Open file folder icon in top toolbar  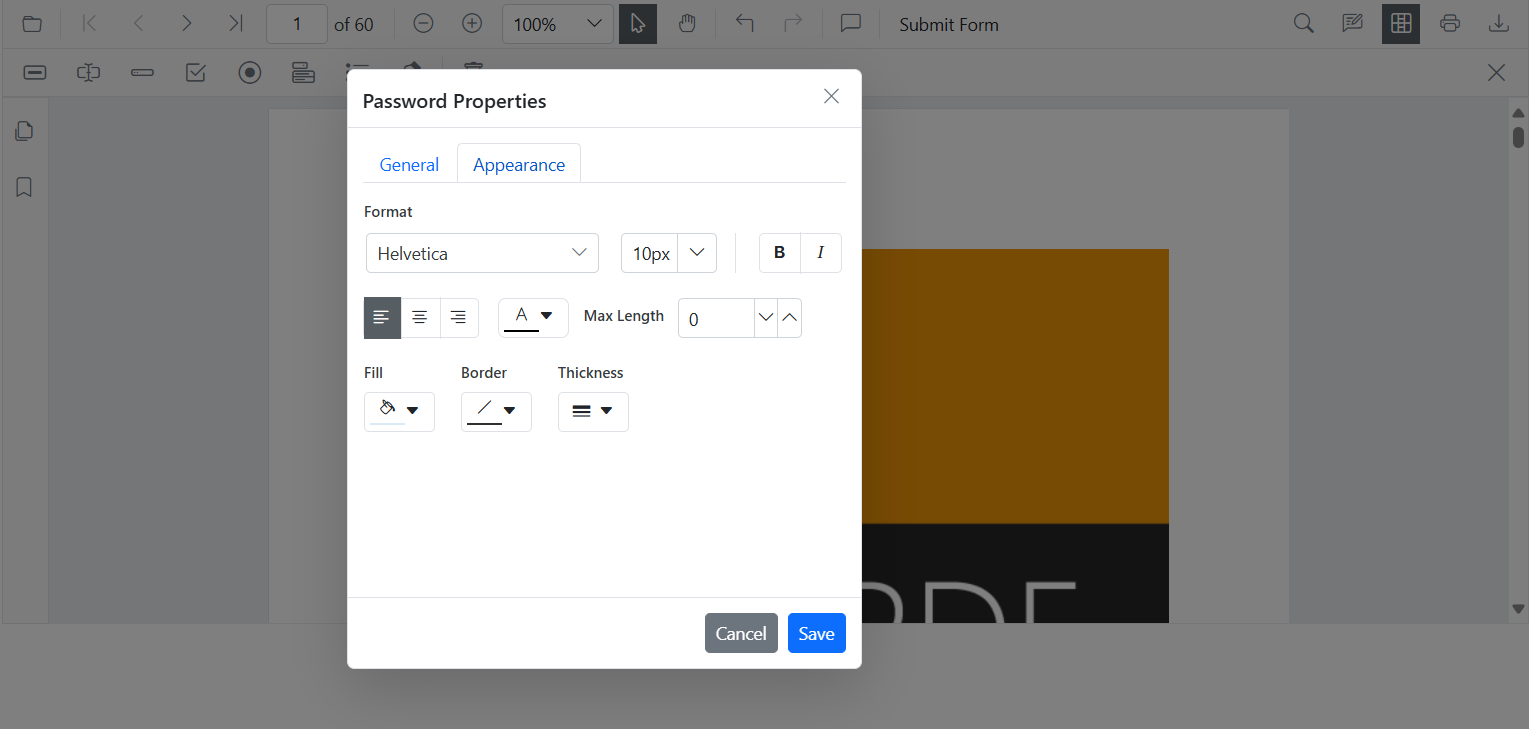[32, 24]
